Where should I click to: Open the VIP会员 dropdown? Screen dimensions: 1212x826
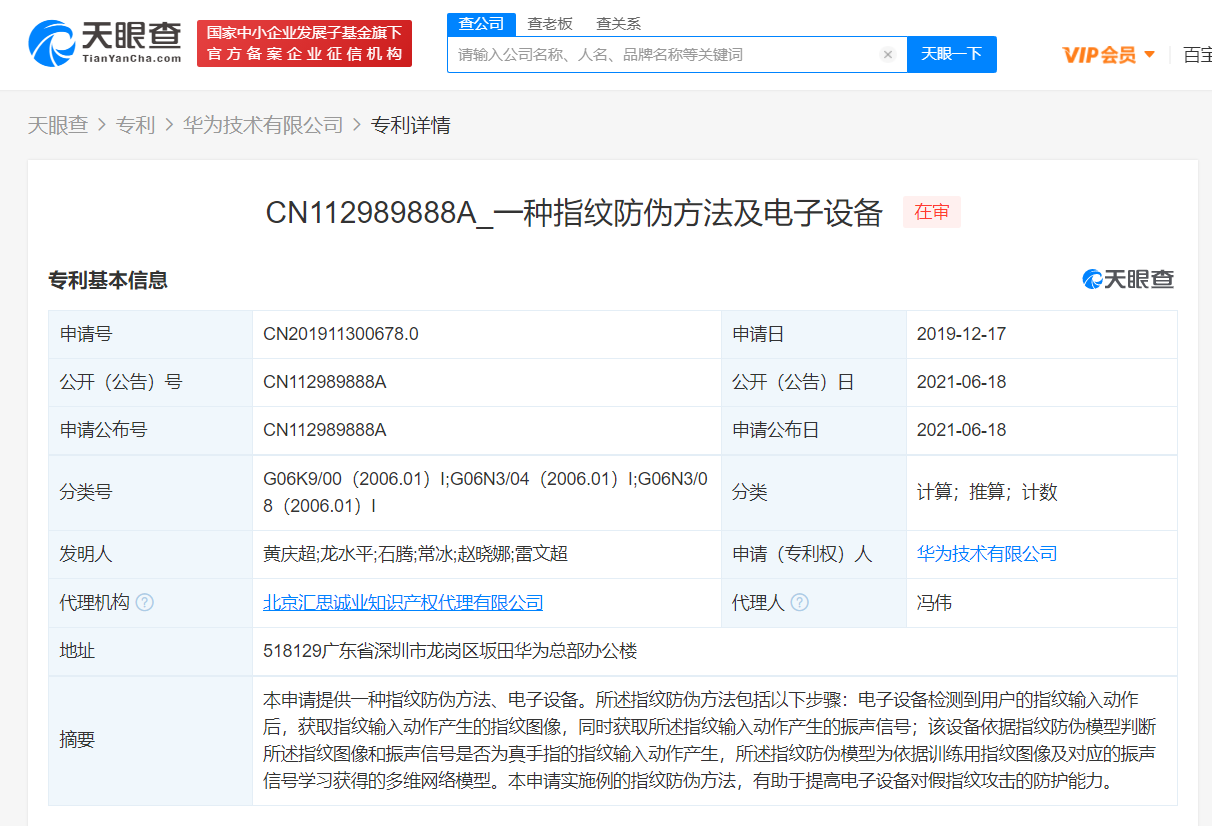[x=1109, y=55]
